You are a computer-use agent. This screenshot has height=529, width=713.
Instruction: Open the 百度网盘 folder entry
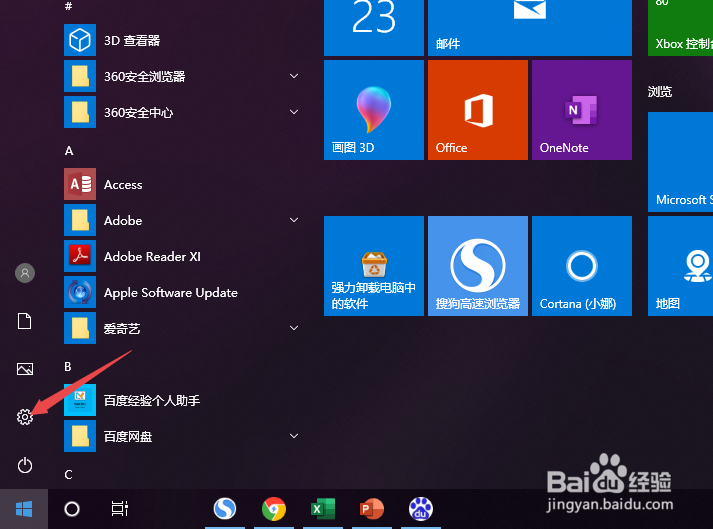tap(182, 436)
